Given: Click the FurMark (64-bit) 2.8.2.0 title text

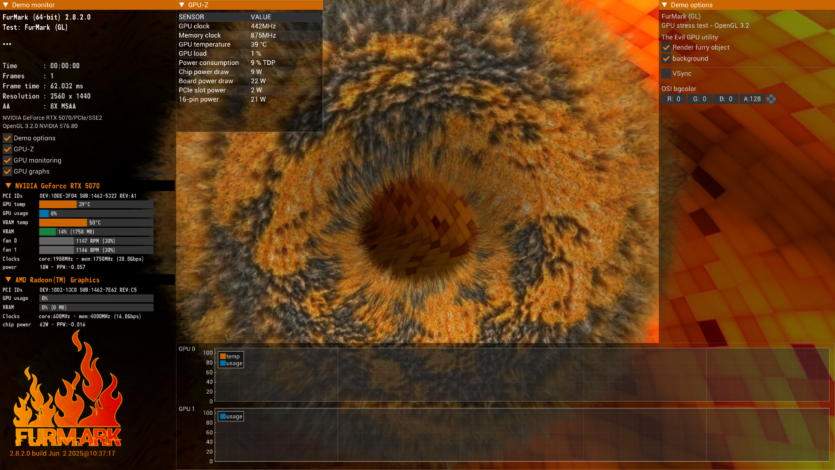Looking at the screenshot, I should click(x=46, y=17).
